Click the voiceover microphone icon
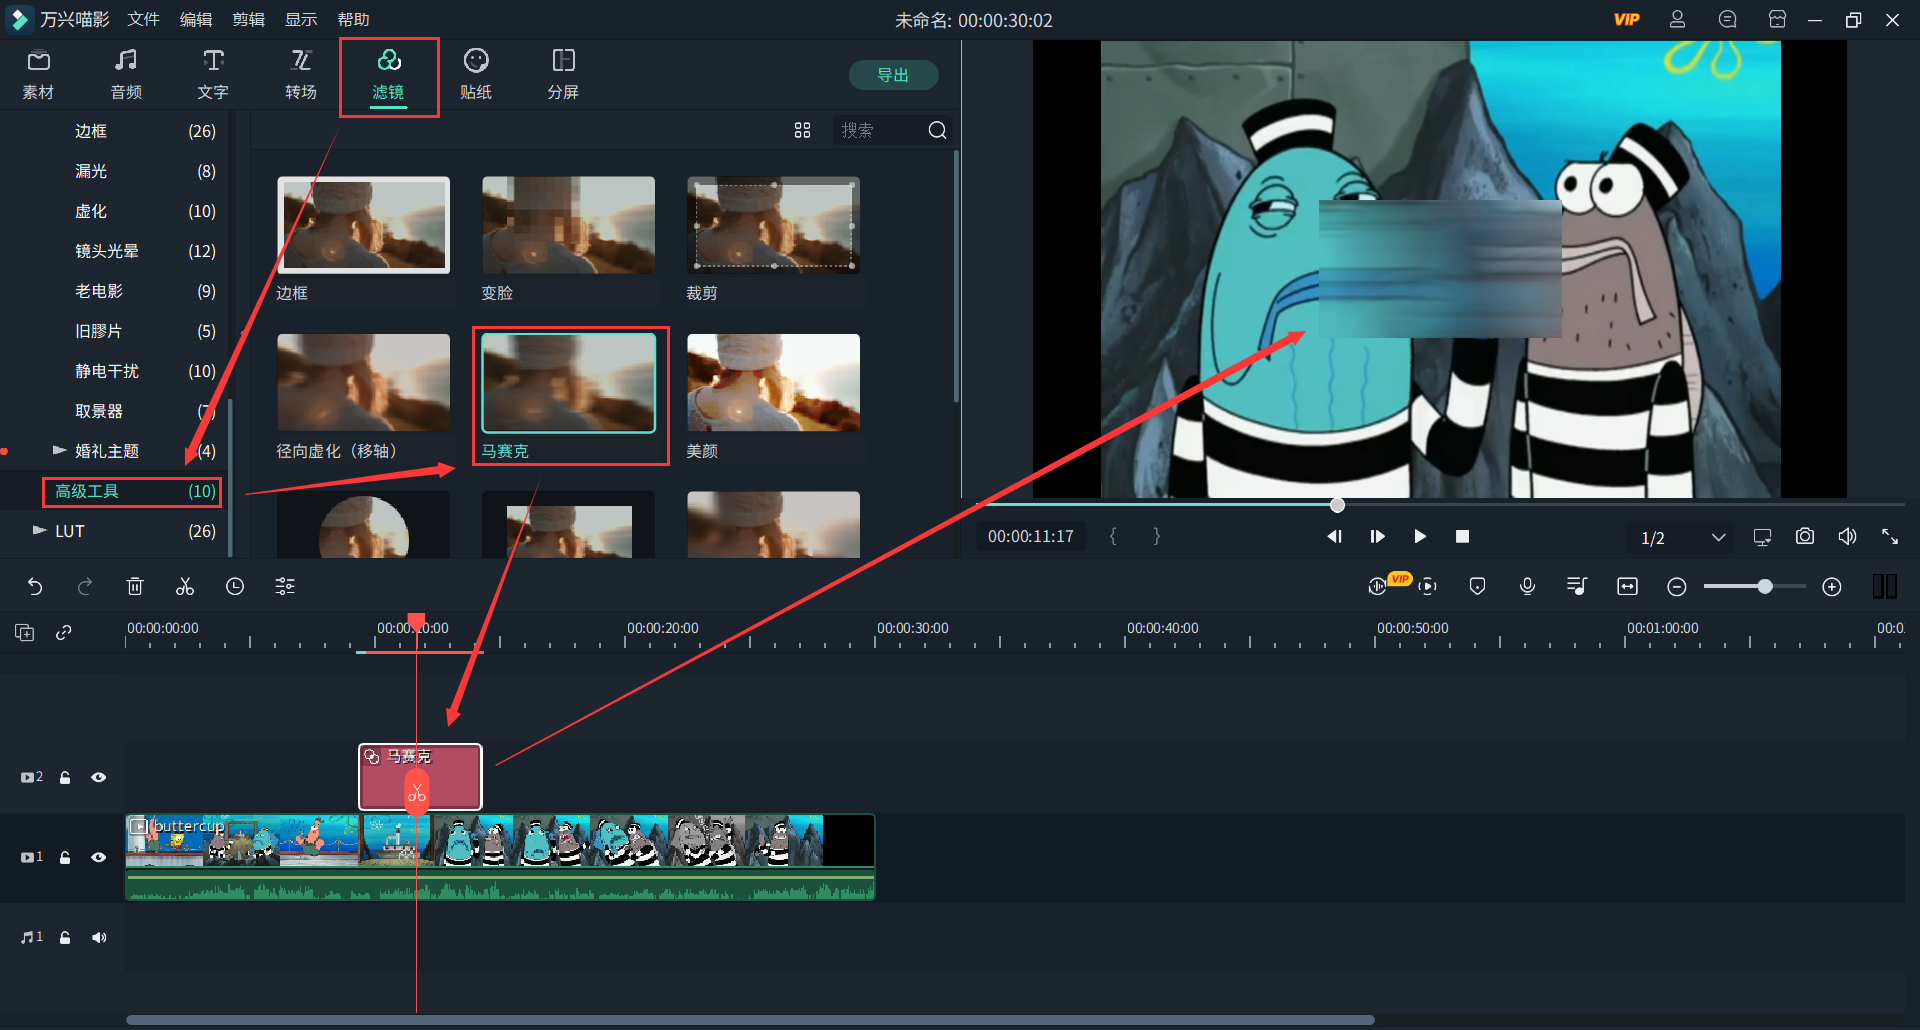Viewport: 1920px width, 1030px height. [x=1527, y=587]
